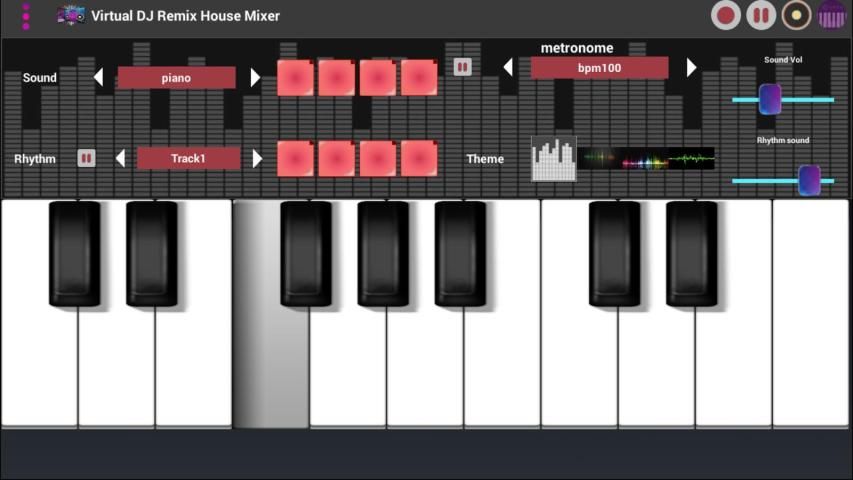
Task: Increase metronome bpm with right arrow
Action: point(691,67)
